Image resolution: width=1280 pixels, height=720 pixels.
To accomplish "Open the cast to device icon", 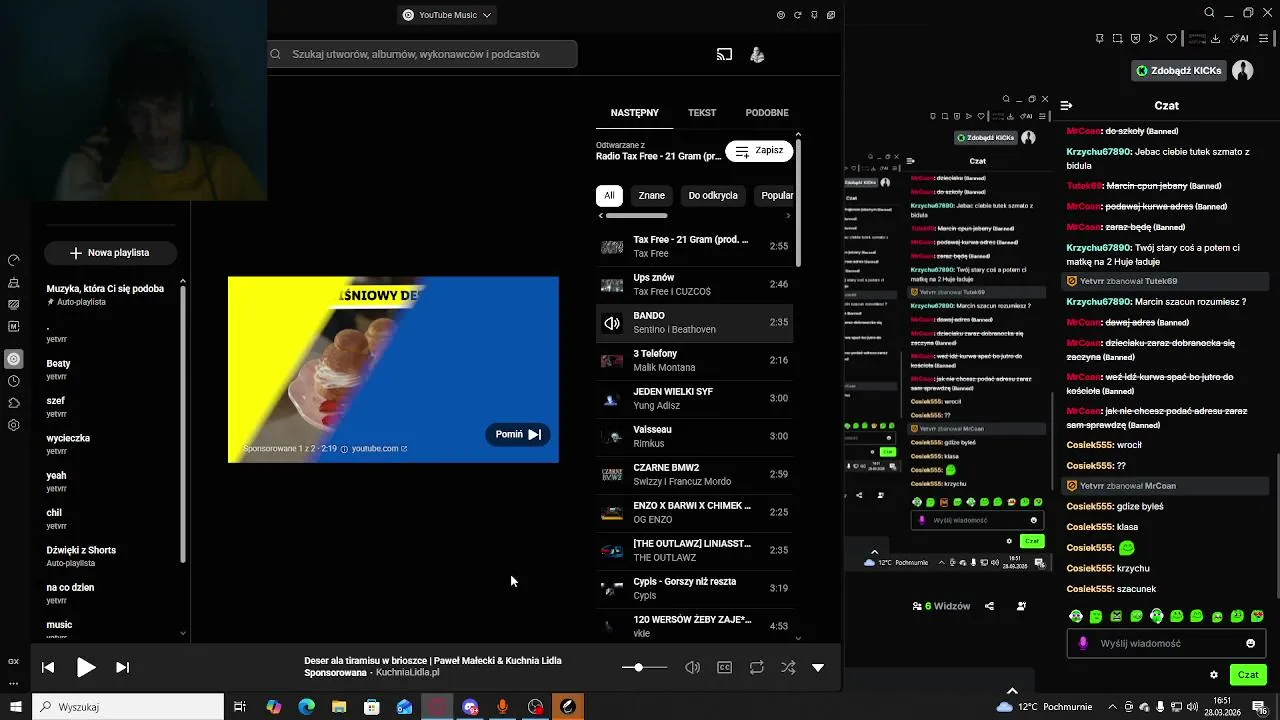I will (x=724, y=55).
